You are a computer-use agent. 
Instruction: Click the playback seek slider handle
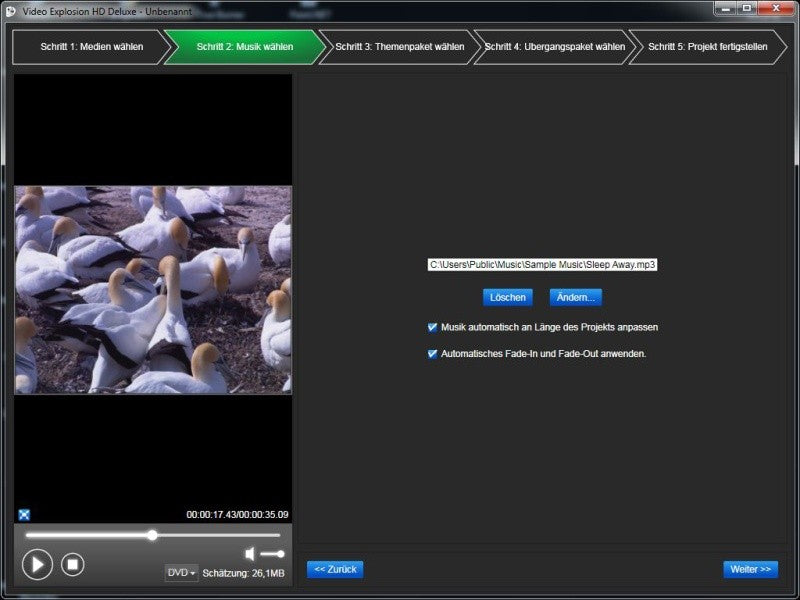pyautogui.click(x=153, y=535)
